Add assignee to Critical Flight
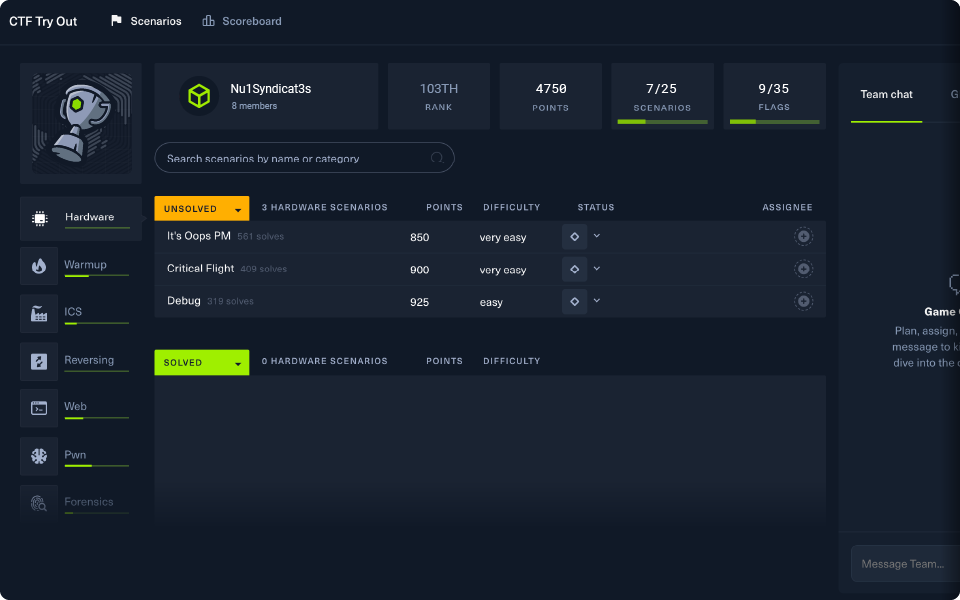 pyautogui.click(x=803, y=269)
